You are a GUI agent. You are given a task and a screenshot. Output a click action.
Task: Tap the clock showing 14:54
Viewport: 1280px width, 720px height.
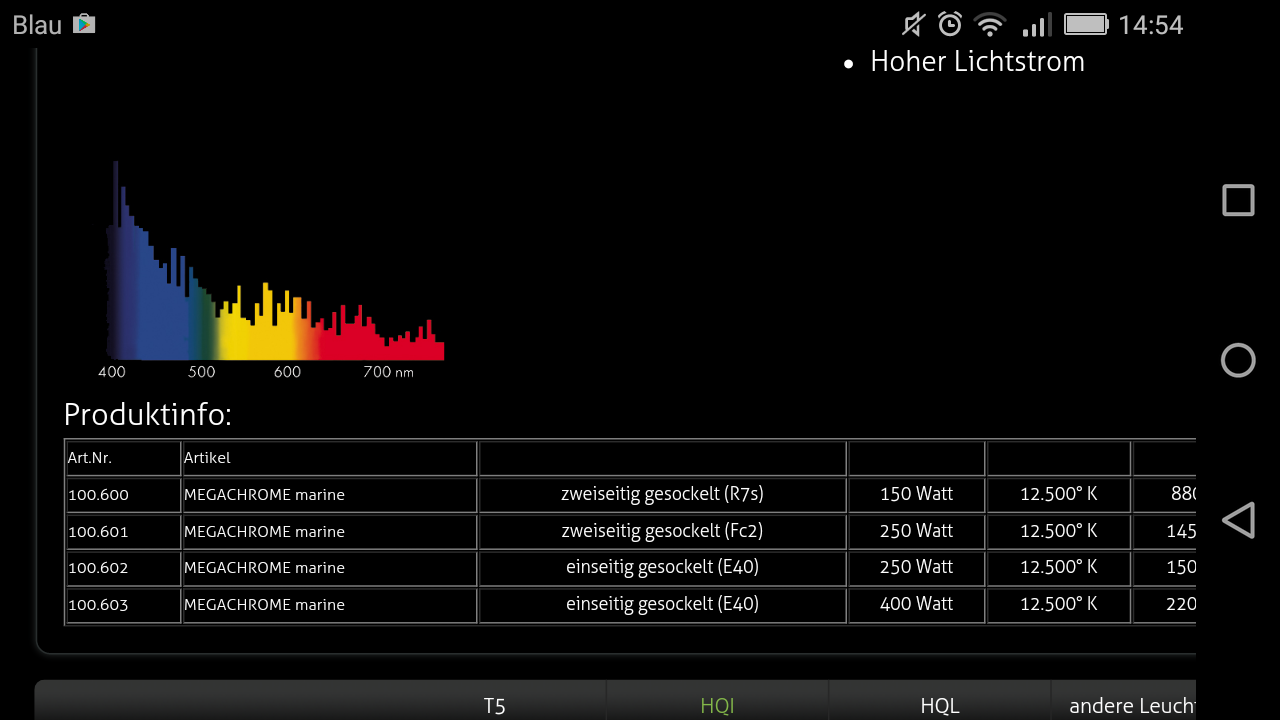click(x=1150, y=25)
